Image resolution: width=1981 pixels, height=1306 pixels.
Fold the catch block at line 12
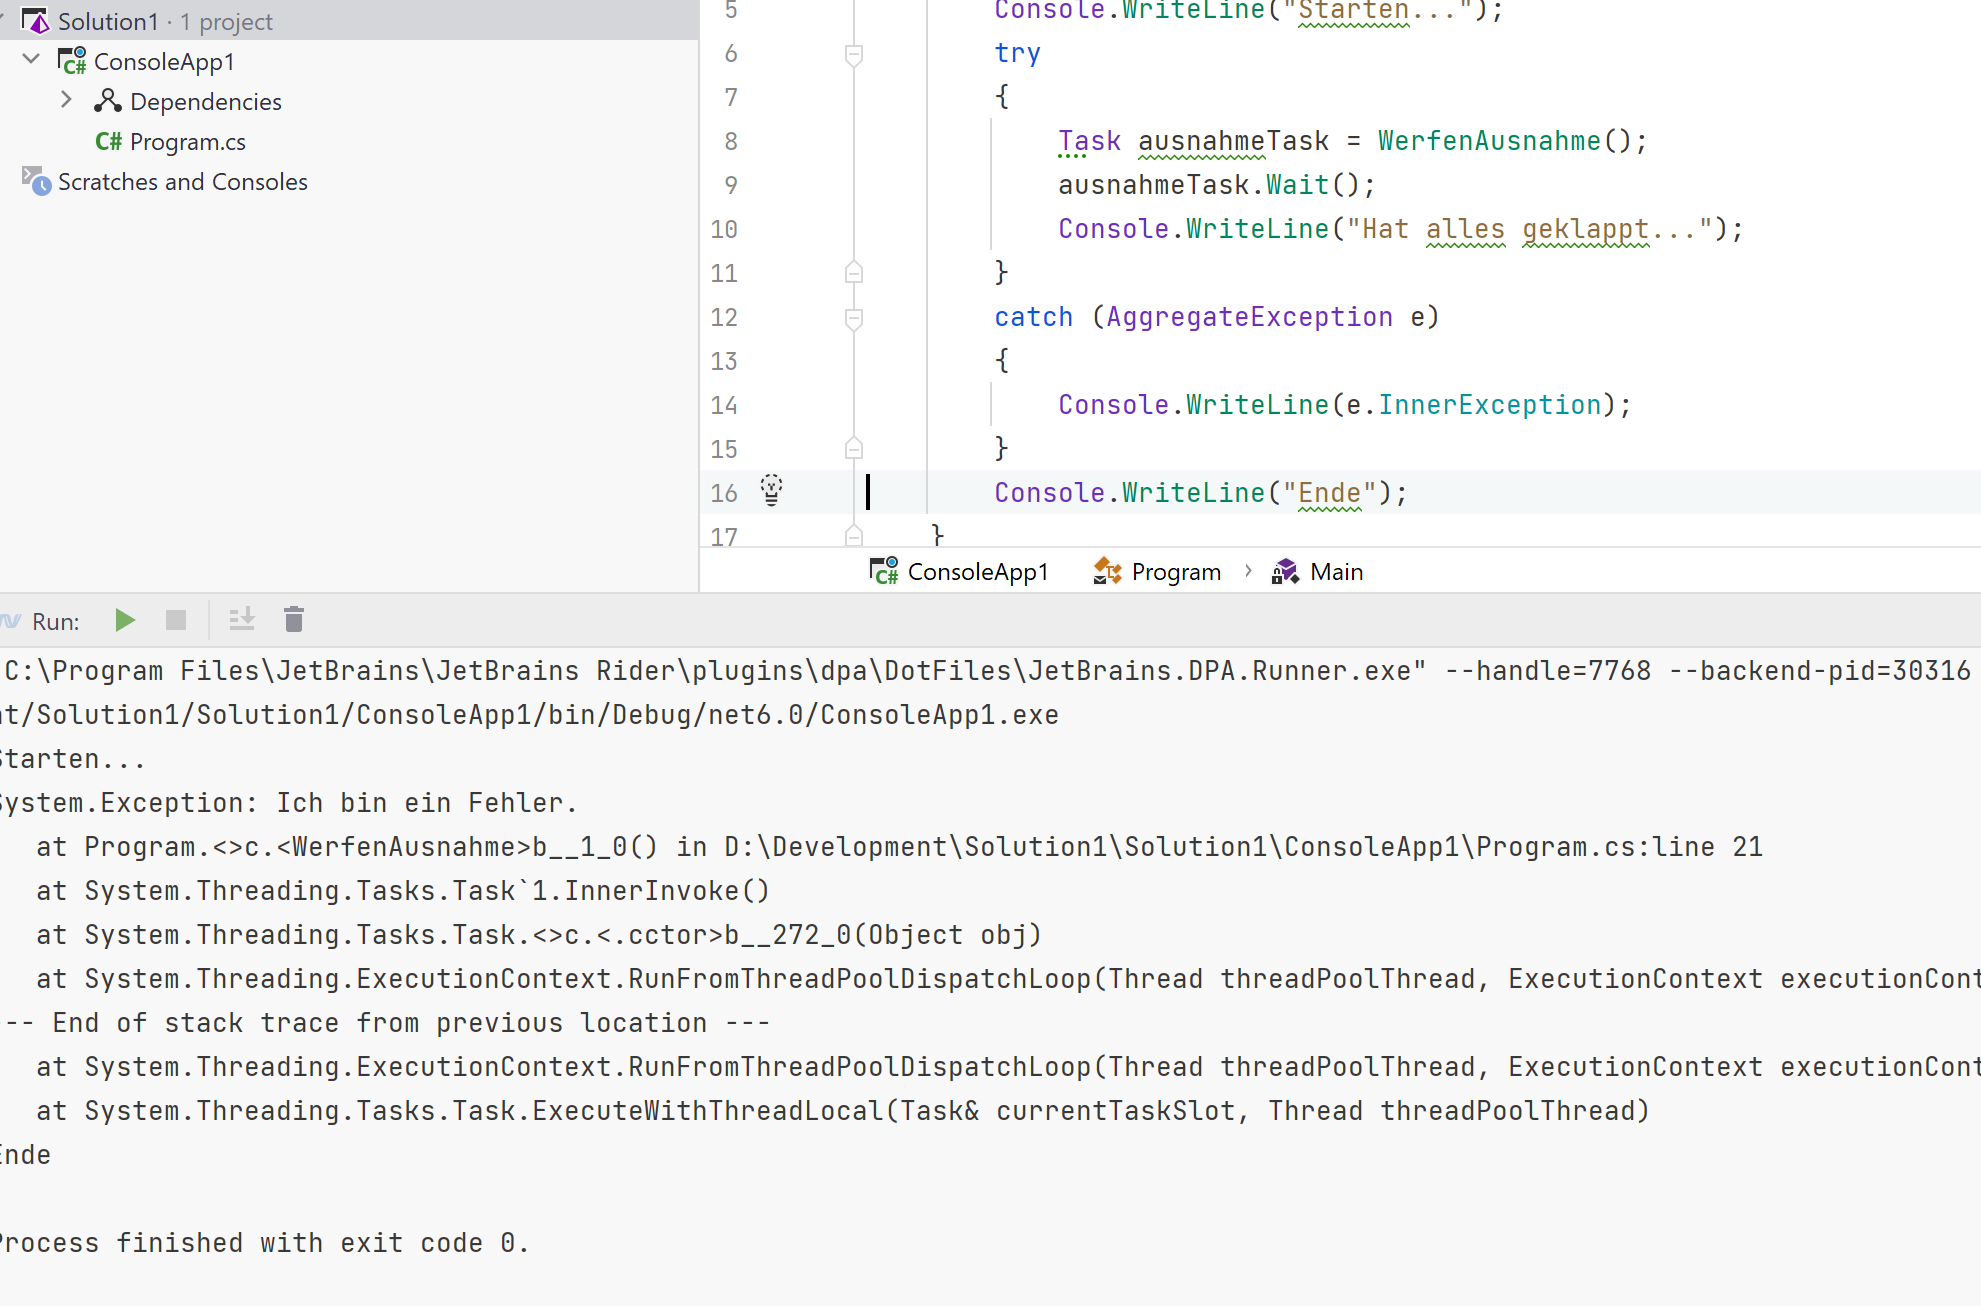tap(853, 318)
